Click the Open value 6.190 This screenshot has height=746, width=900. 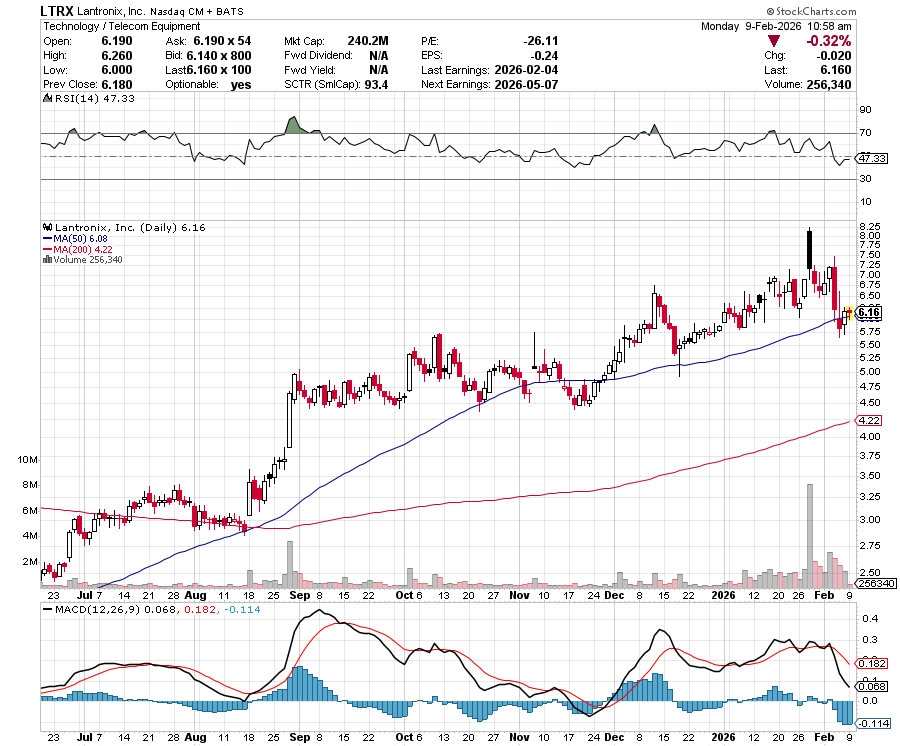(117, 41)
